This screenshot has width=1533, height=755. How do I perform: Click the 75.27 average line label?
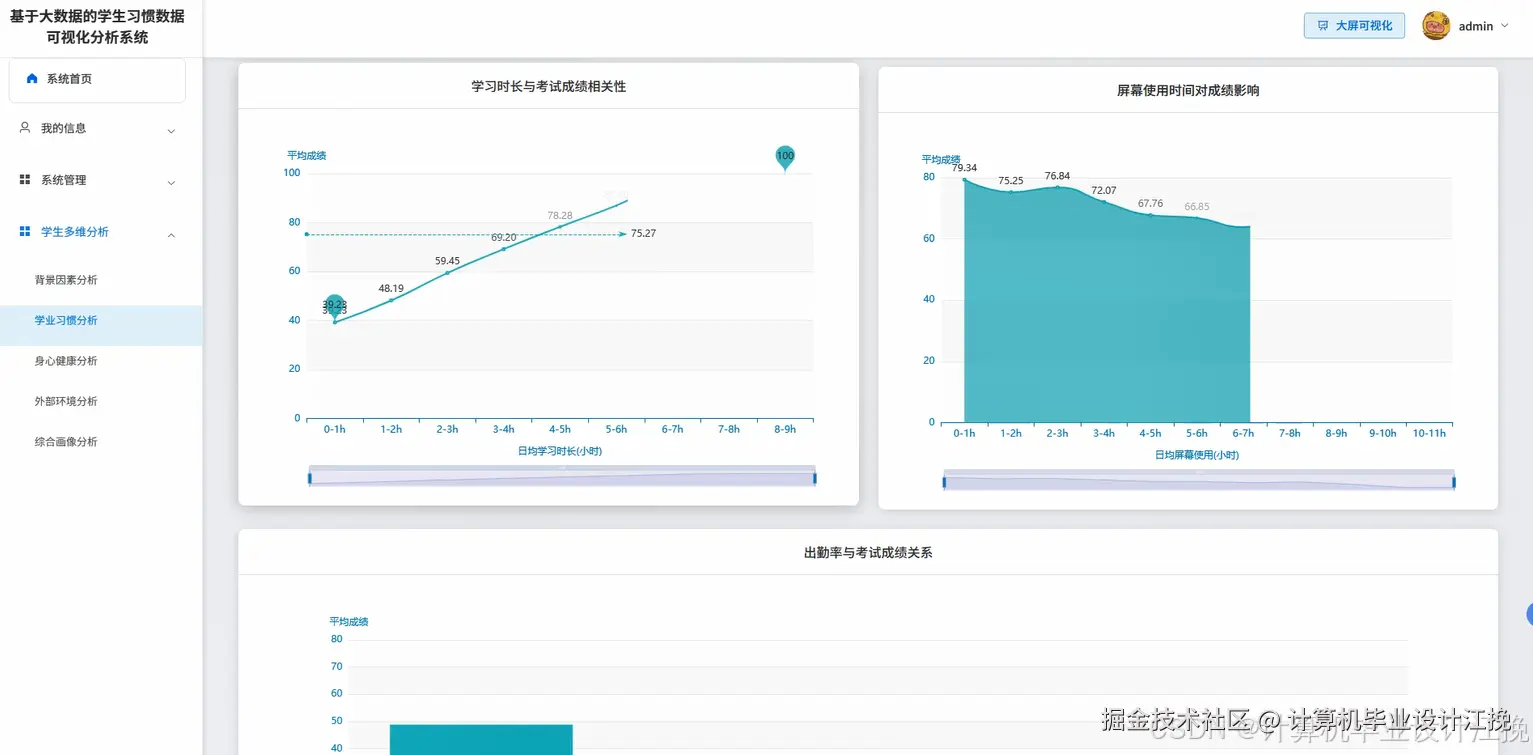[644, 234]
